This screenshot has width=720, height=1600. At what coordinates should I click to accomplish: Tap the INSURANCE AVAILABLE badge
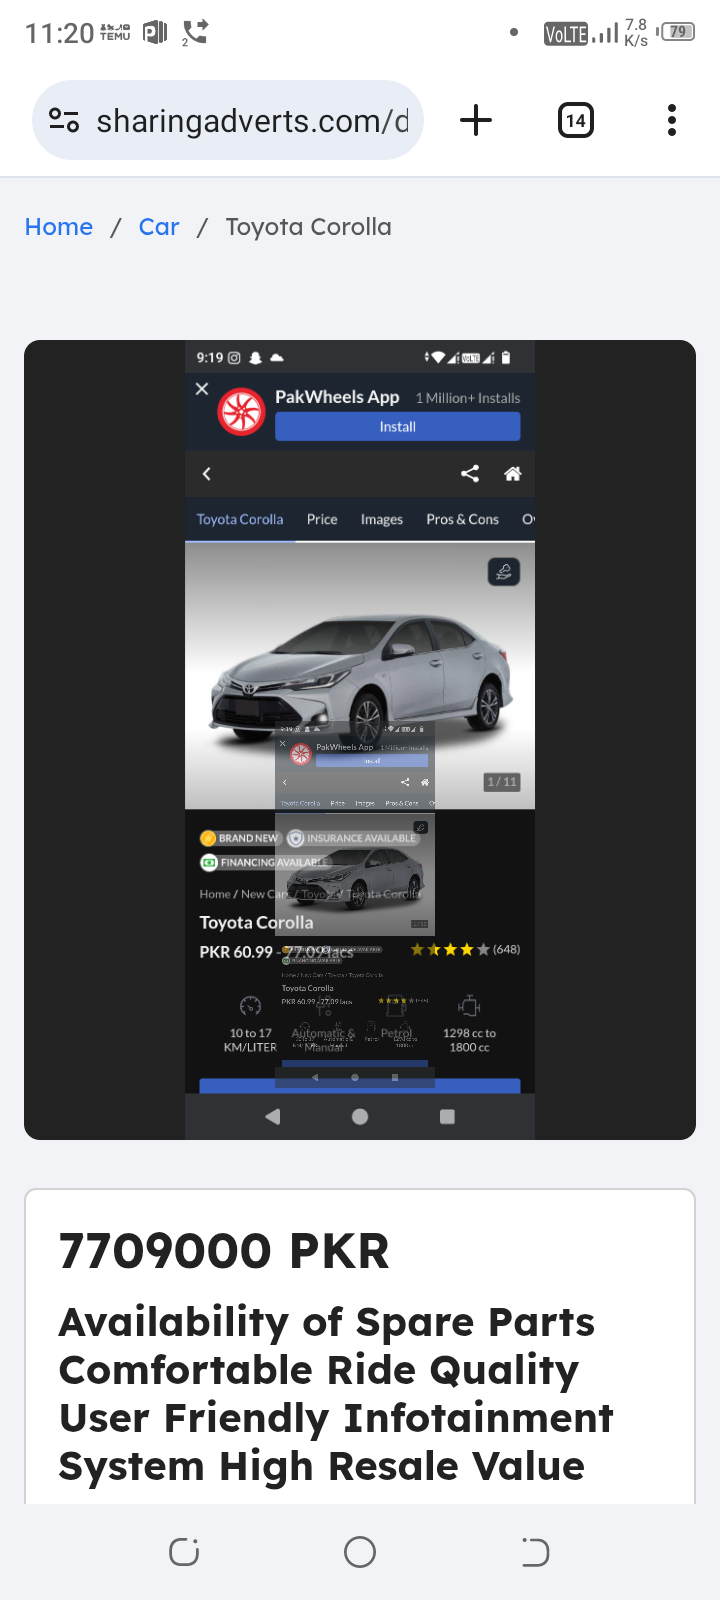pos(352,838)
